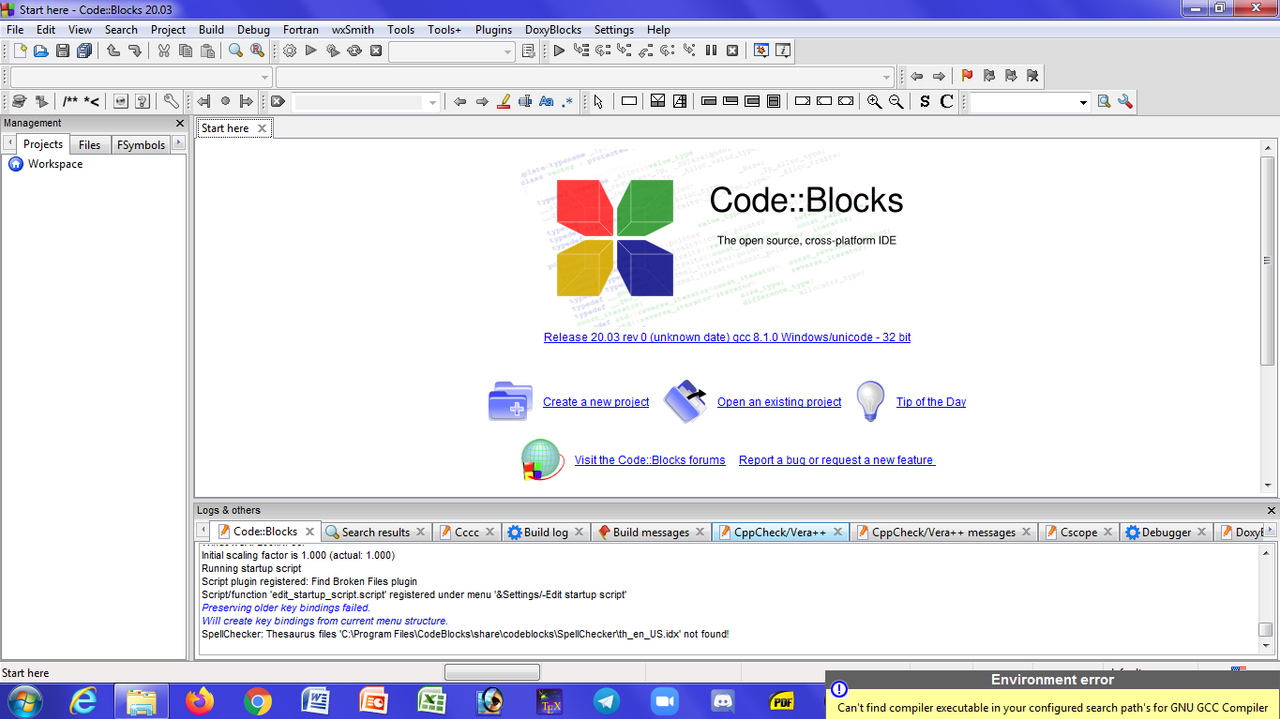Click the Save file floppy icon
Screen dimensions: 1280x719
click(63, 50)
